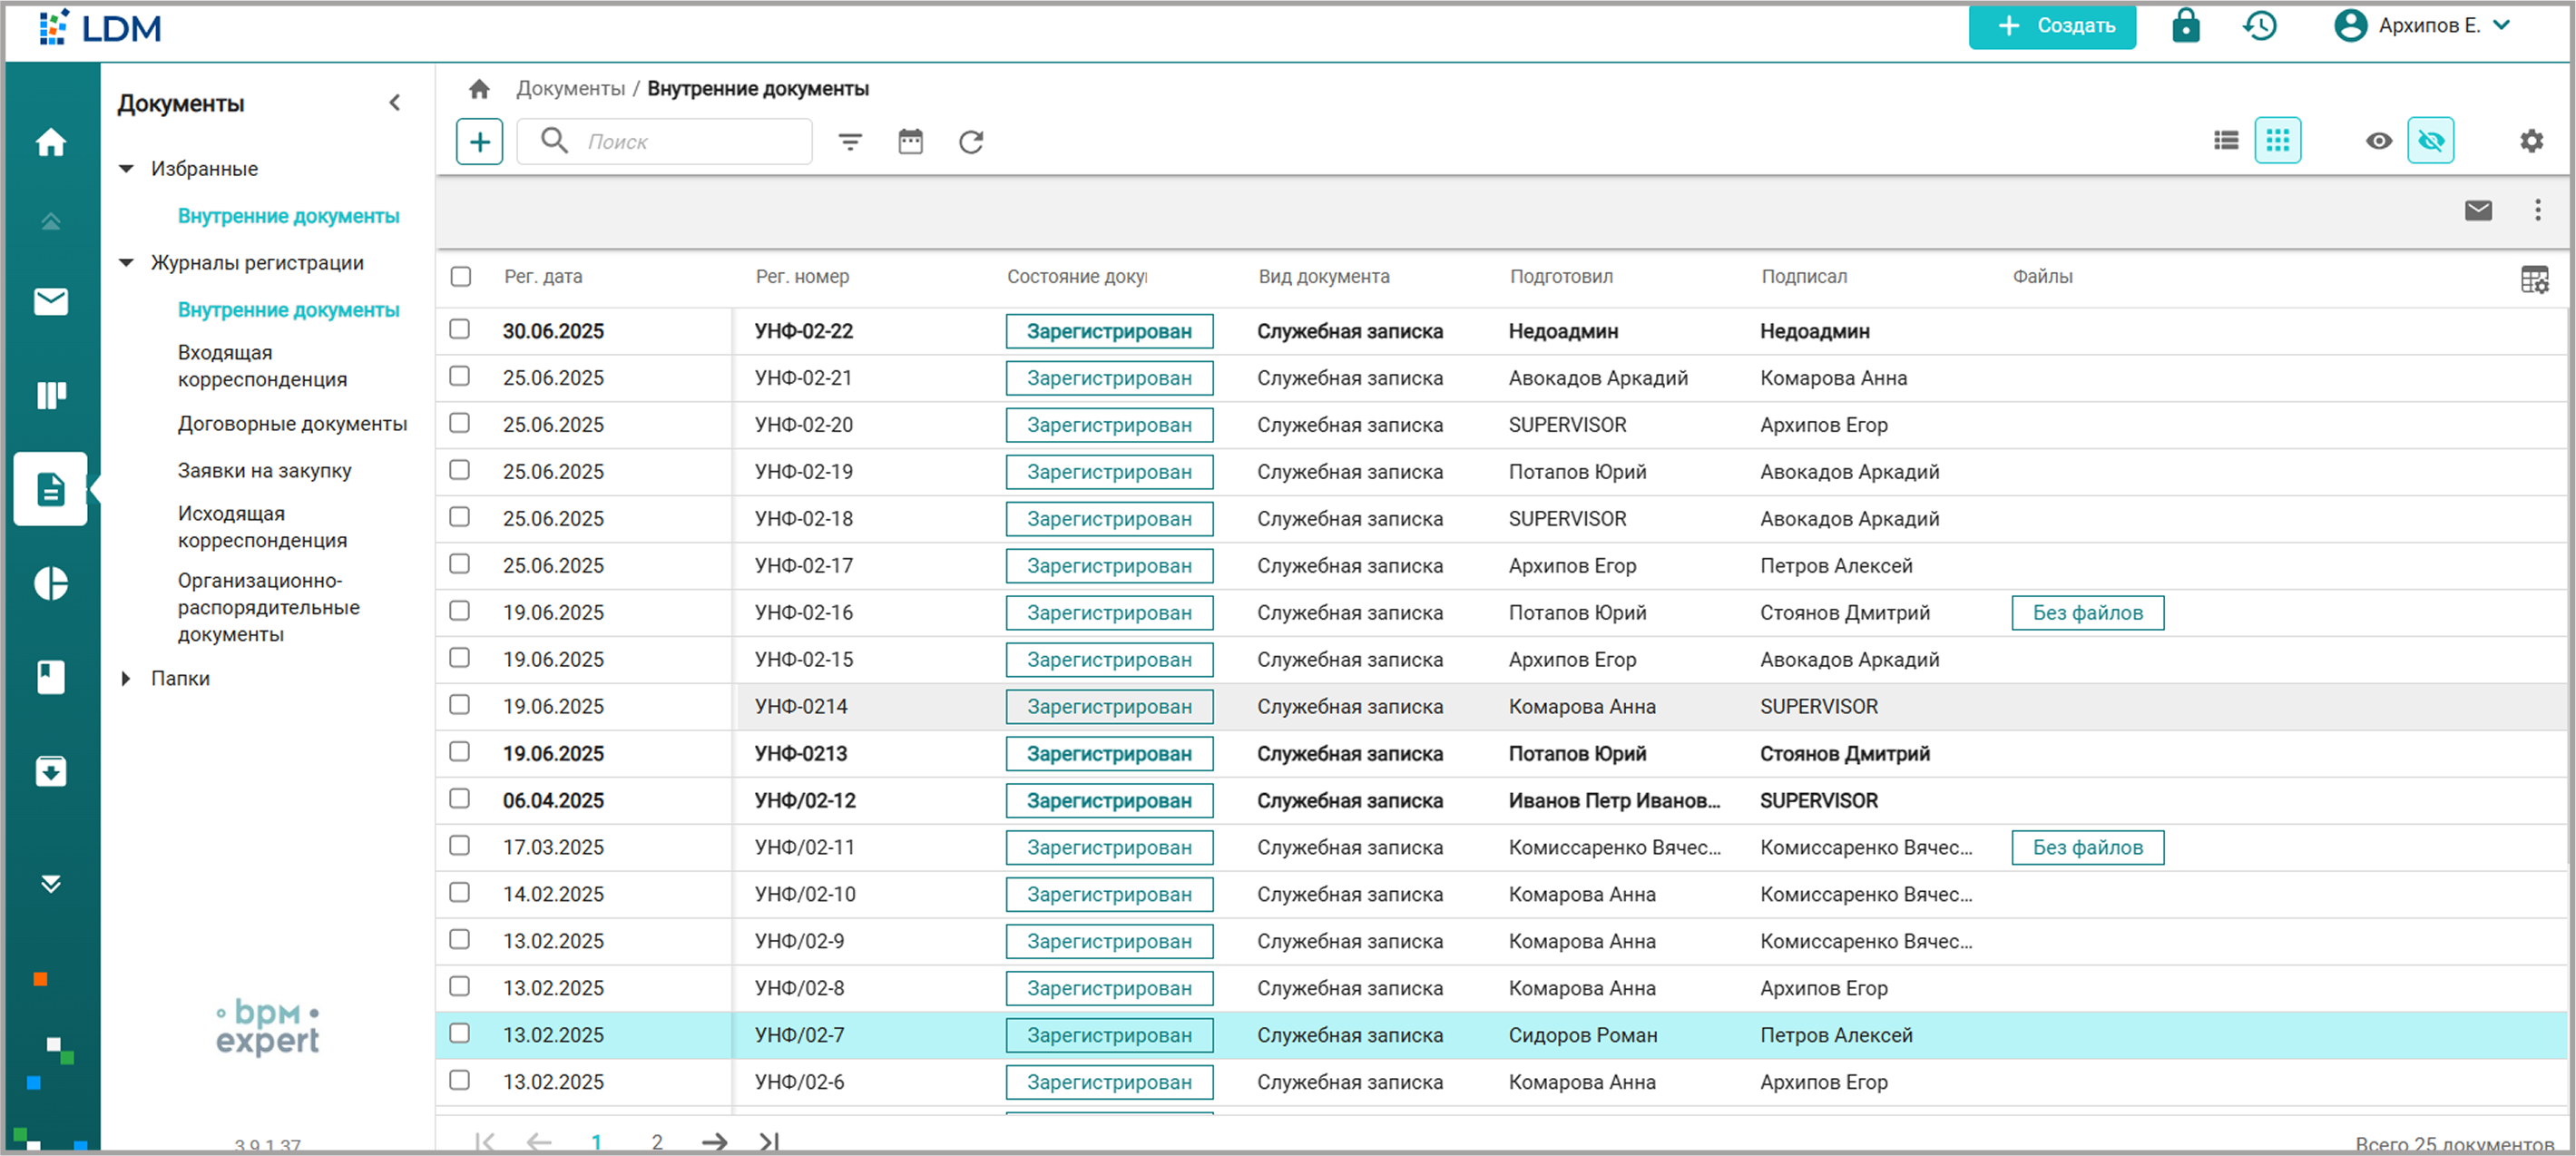Screen dimensions: 2576x1156
Task: Open table column settings icon
Action: [x=2535, y=279]
